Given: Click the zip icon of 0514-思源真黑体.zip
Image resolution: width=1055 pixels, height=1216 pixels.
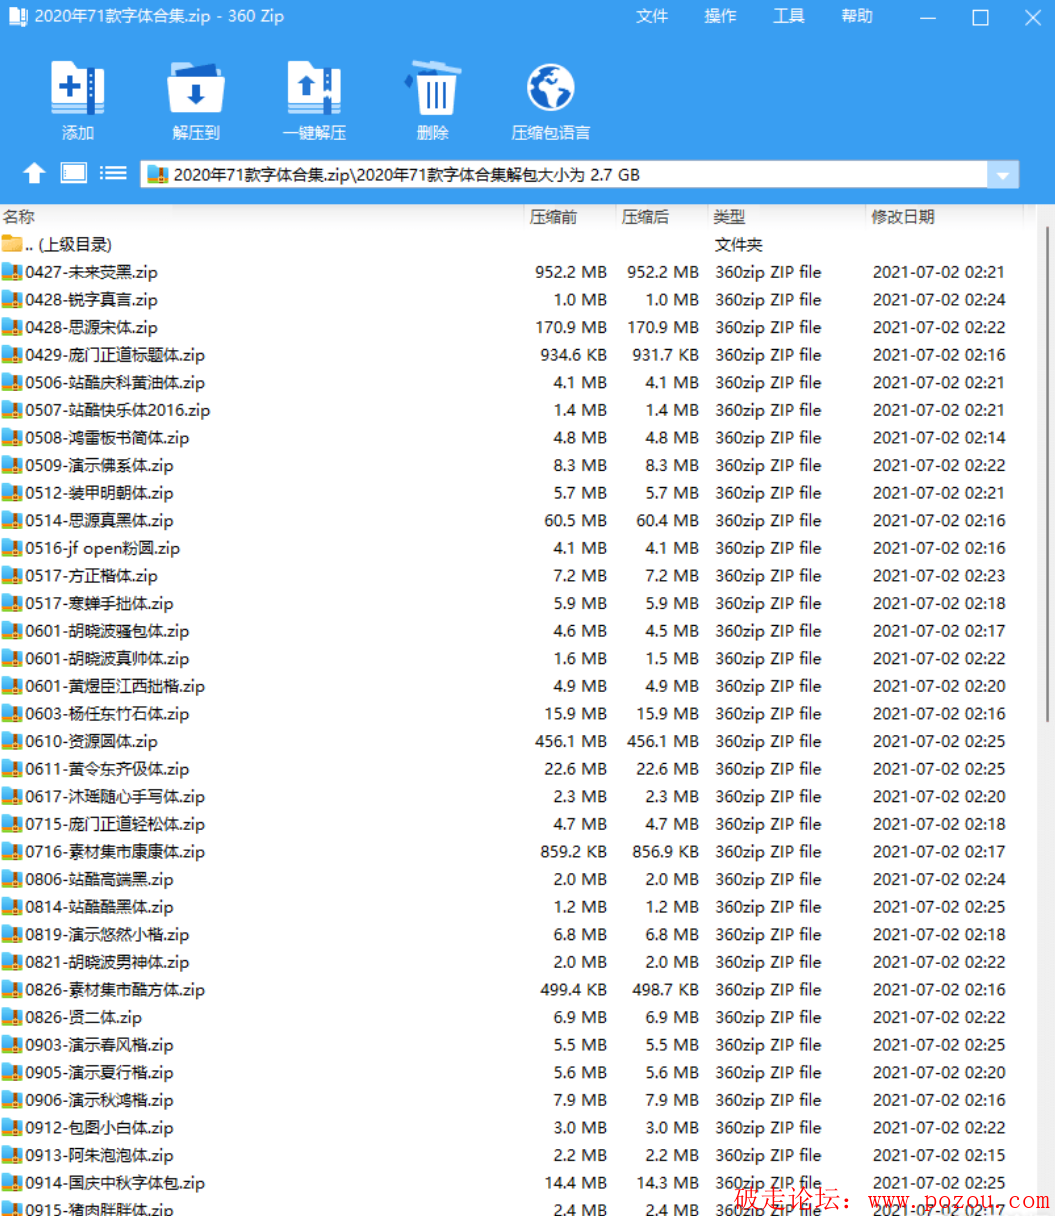Looking at the screenshot, I should pos(12,520).
